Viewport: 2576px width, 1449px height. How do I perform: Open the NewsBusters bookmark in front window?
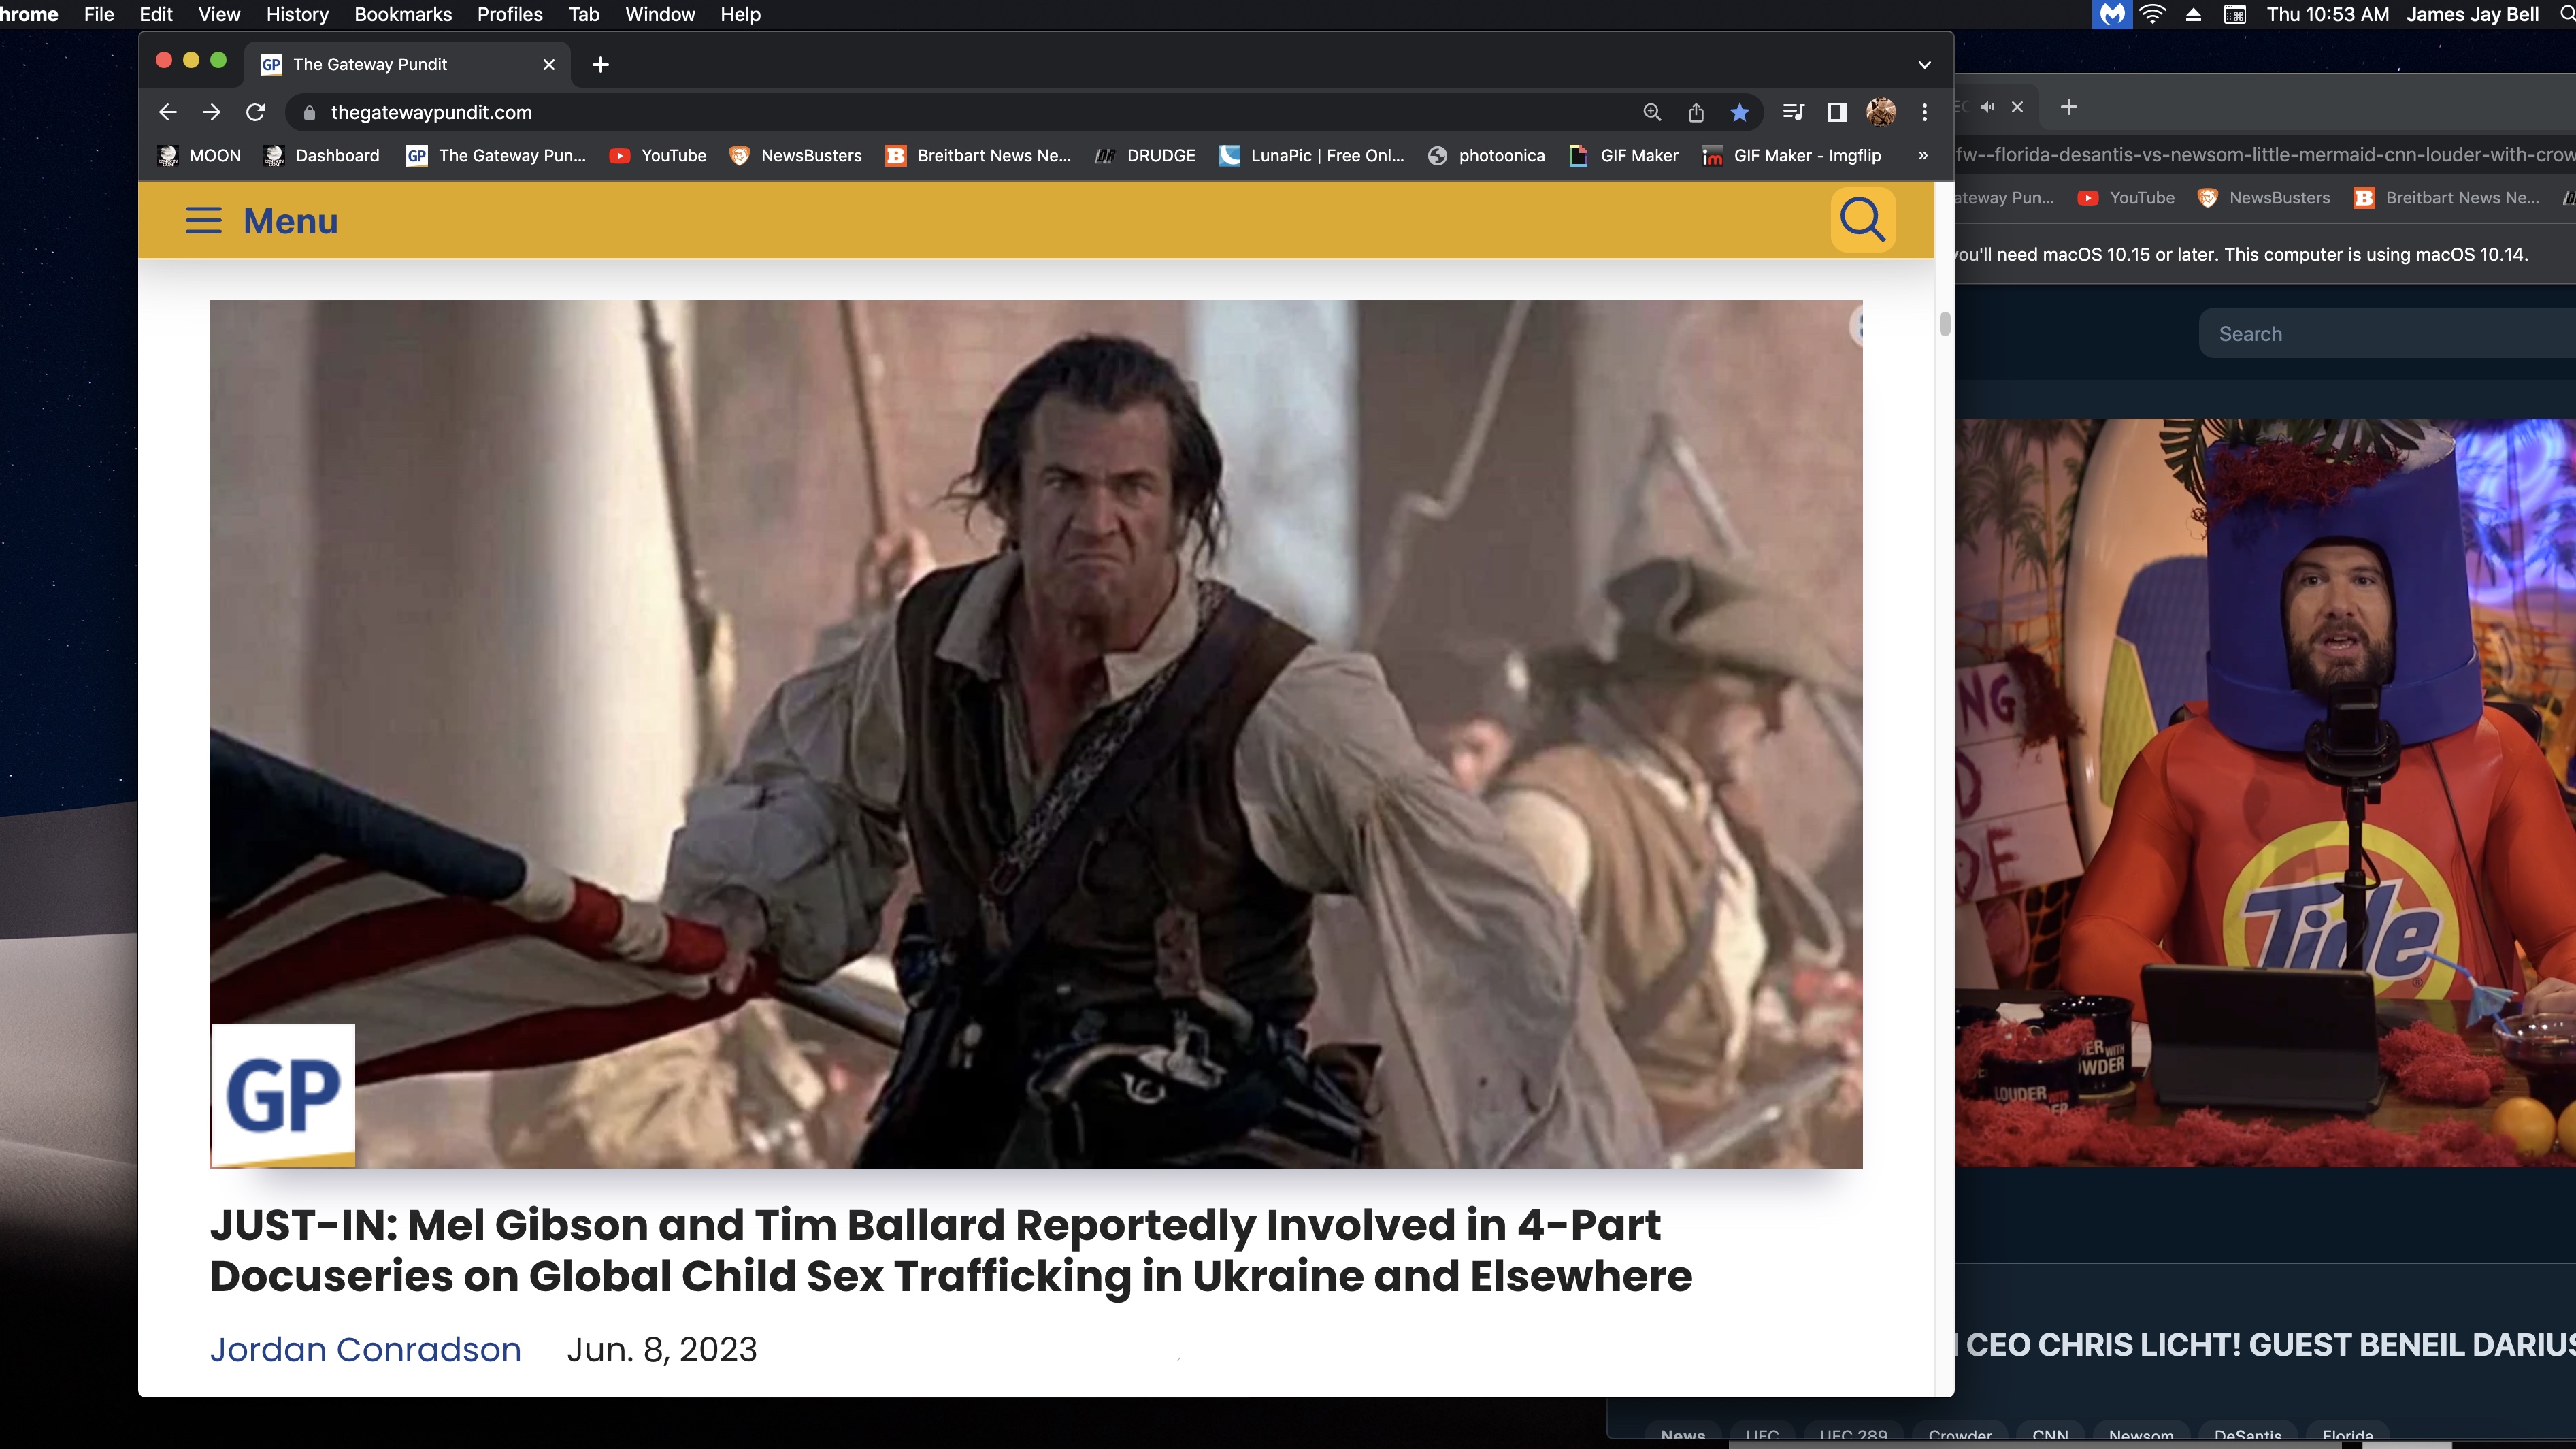(796, 155)
